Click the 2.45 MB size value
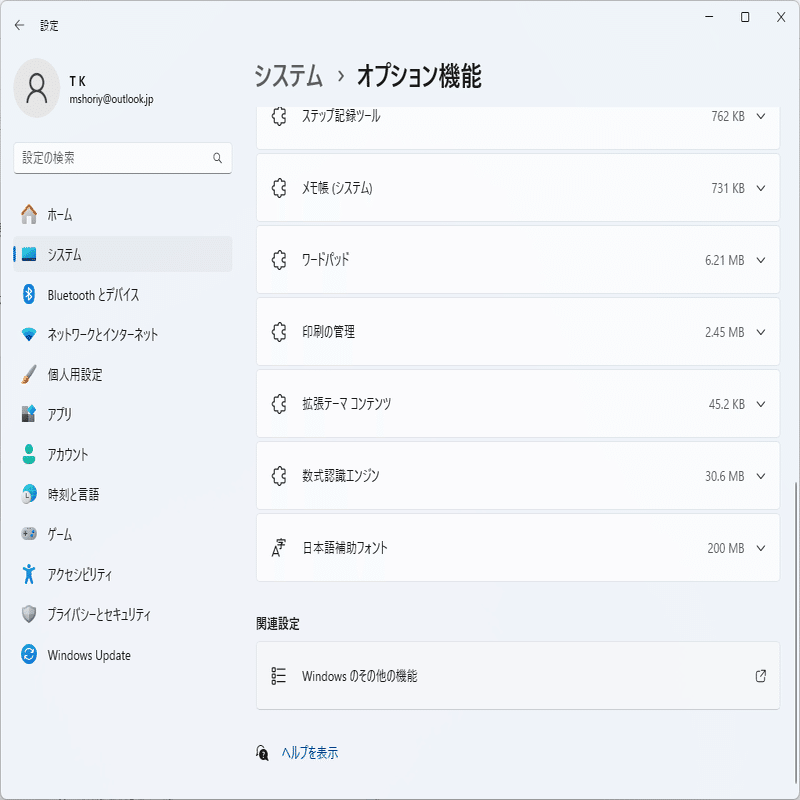The image size is (800, 800). tap(724, 332)
